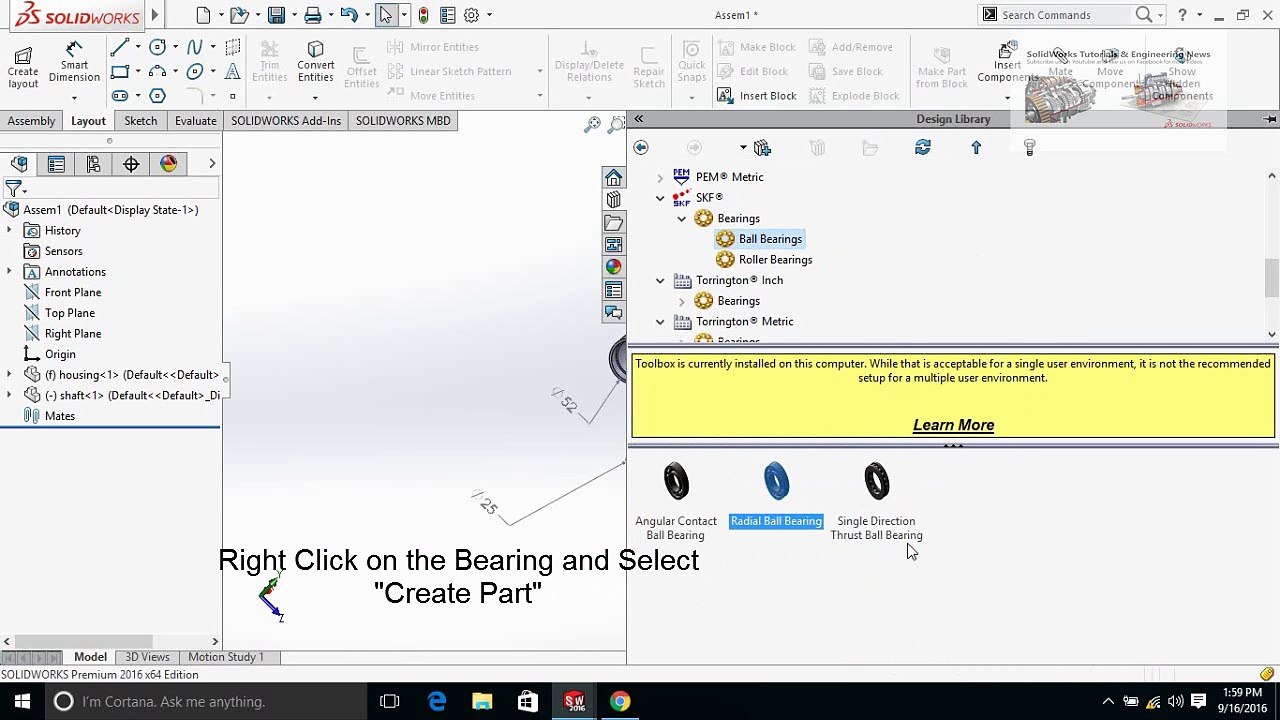Expand the Annotations node
This screenshot has width=1280, height=720.
tap(9, 272)
